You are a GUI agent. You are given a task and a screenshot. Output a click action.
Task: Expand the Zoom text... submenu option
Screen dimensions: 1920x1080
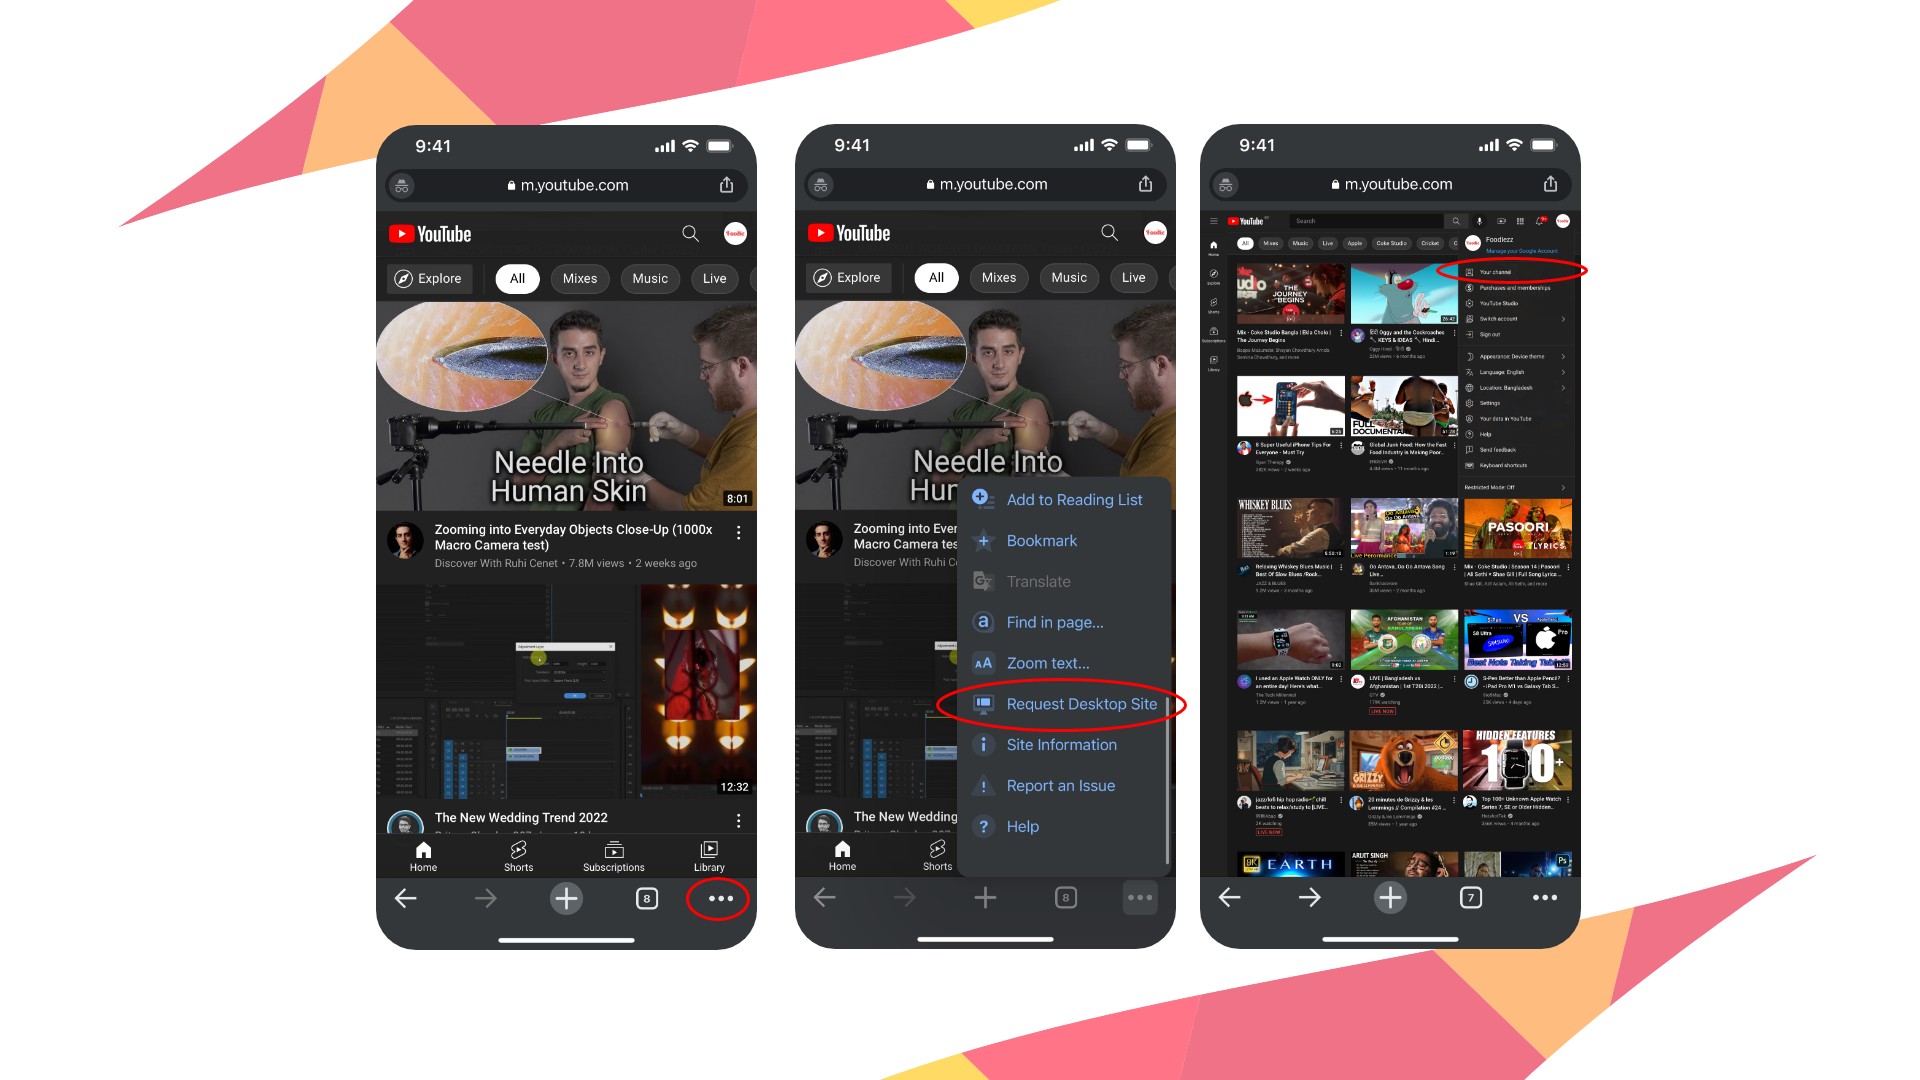pos(1048,663)
